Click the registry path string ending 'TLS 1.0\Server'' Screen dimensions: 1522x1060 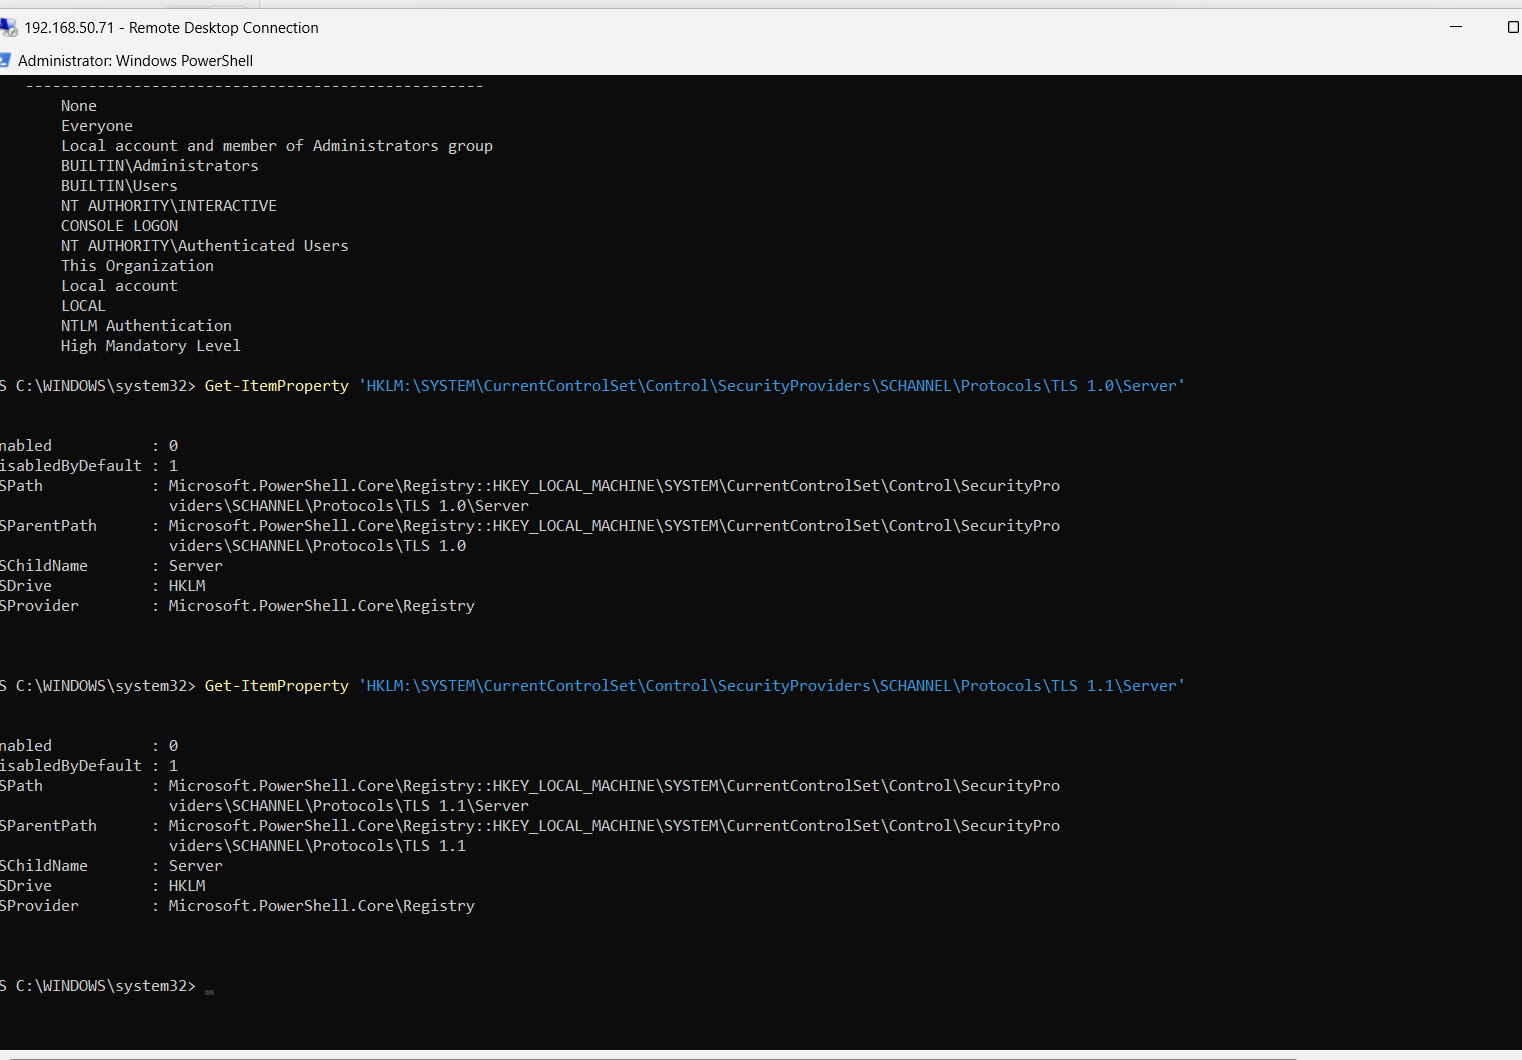(772, 386)
